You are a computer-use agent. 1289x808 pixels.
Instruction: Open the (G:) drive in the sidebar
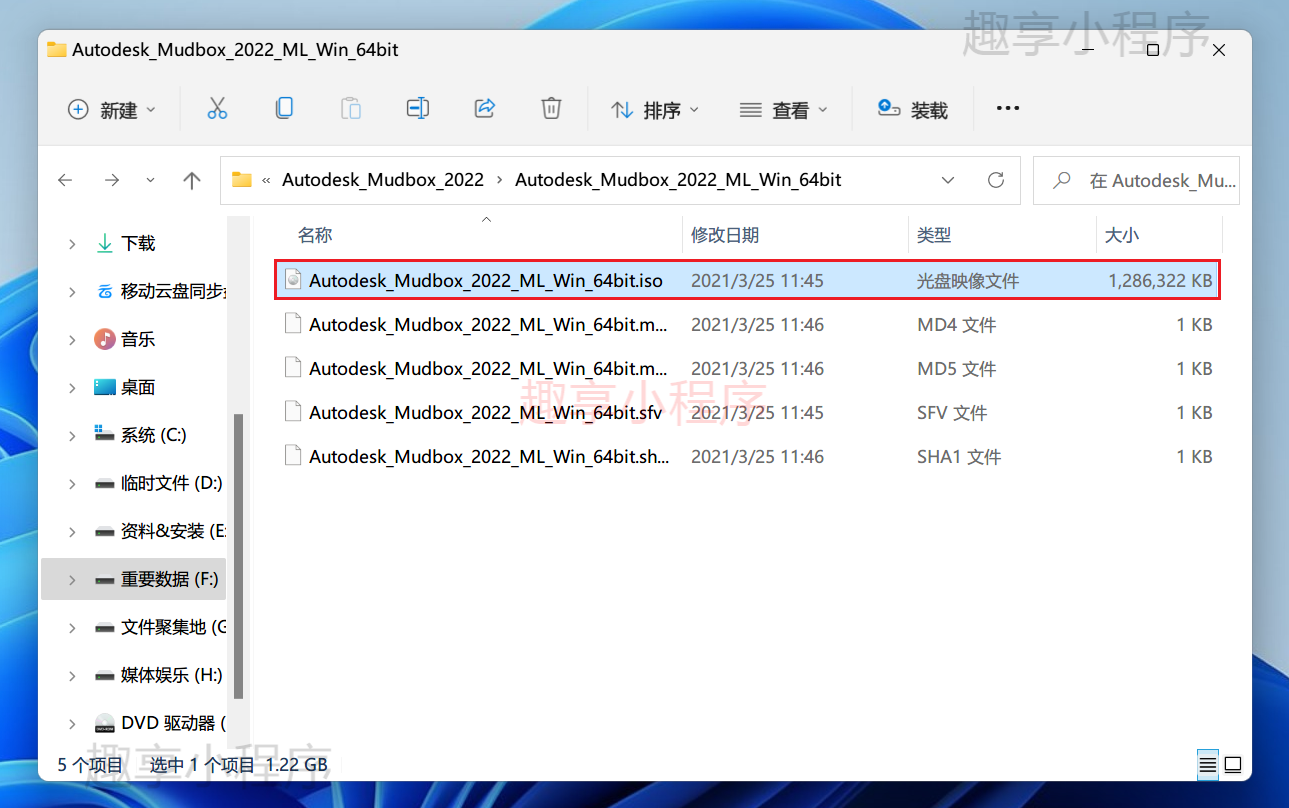tap(160, 627)
